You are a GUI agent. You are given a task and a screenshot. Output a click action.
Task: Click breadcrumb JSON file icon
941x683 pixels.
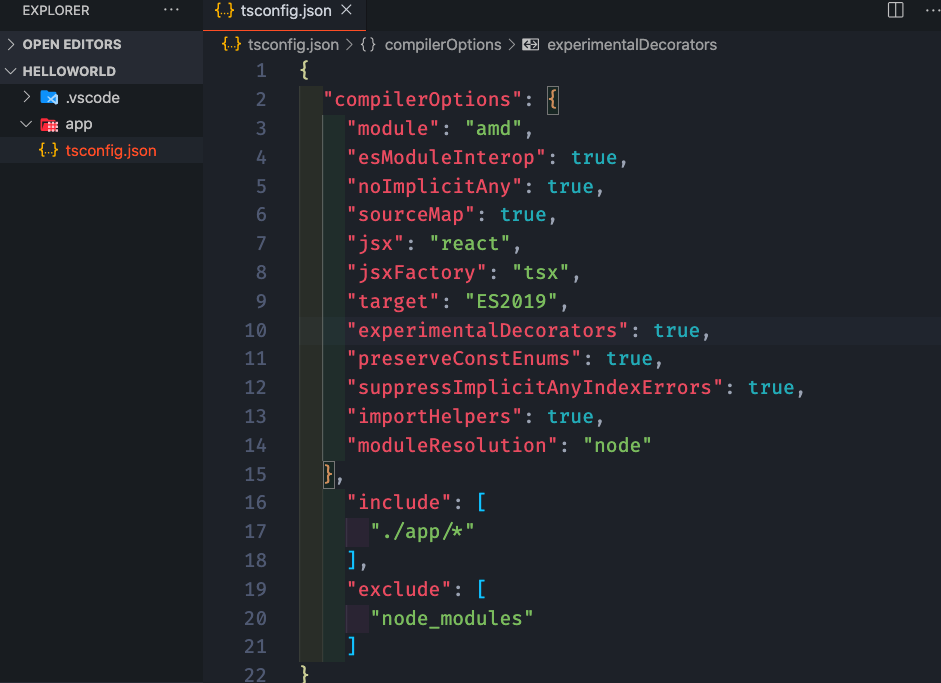point(231,44)
